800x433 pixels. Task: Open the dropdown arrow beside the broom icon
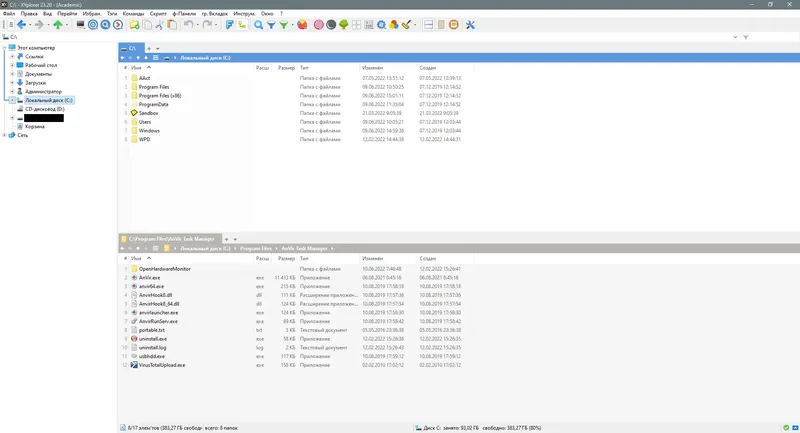click(415, 24)
